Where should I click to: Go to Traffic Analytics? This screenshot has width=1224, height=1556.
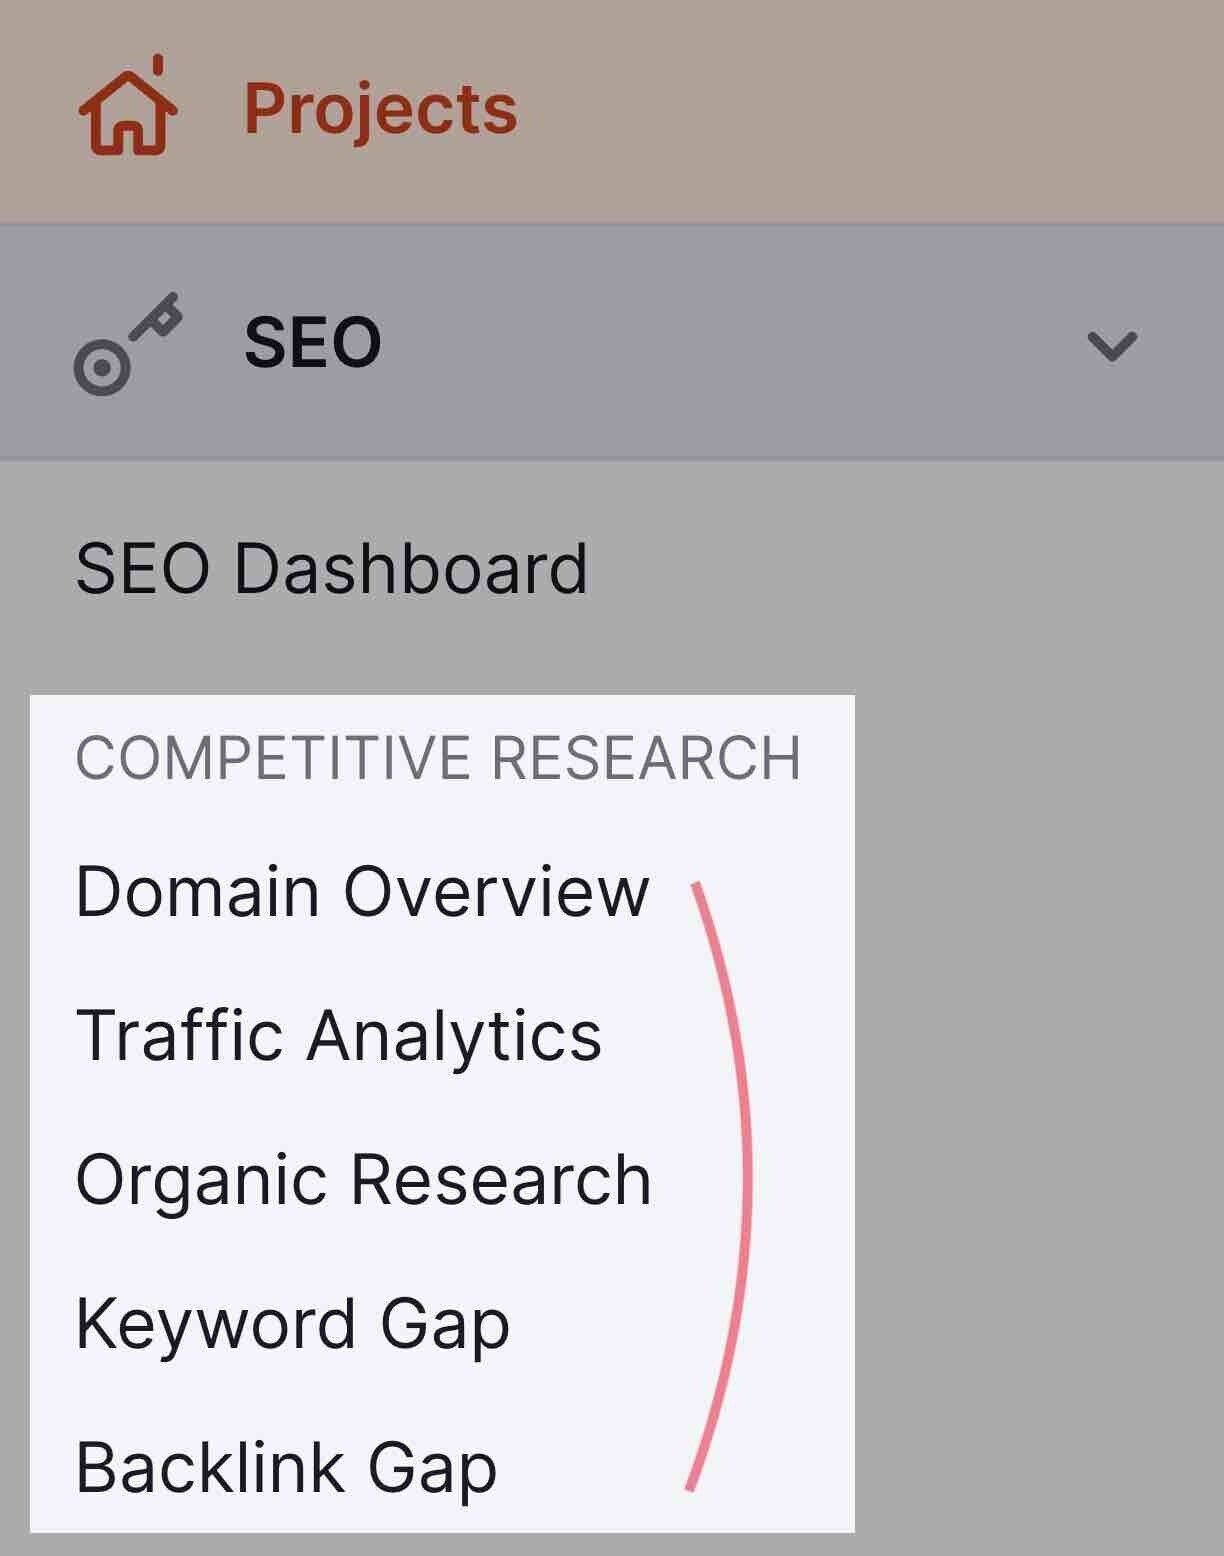[x=339, y=1035]
